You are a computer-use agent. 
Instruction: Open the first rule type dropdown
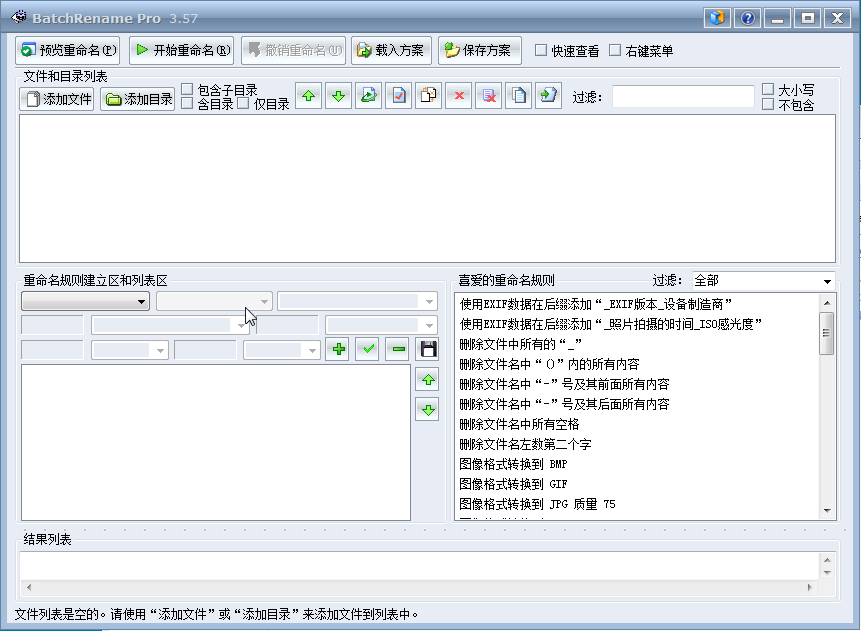[x=86, y=301]
